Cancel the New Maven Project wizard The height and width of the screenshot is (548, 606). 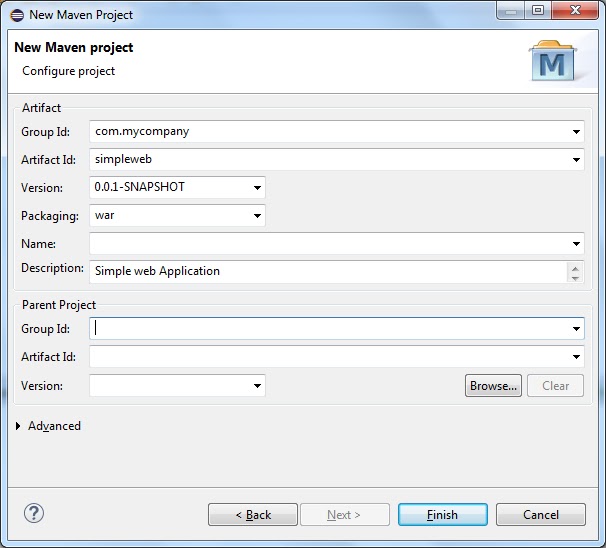[x=541, y=515]
